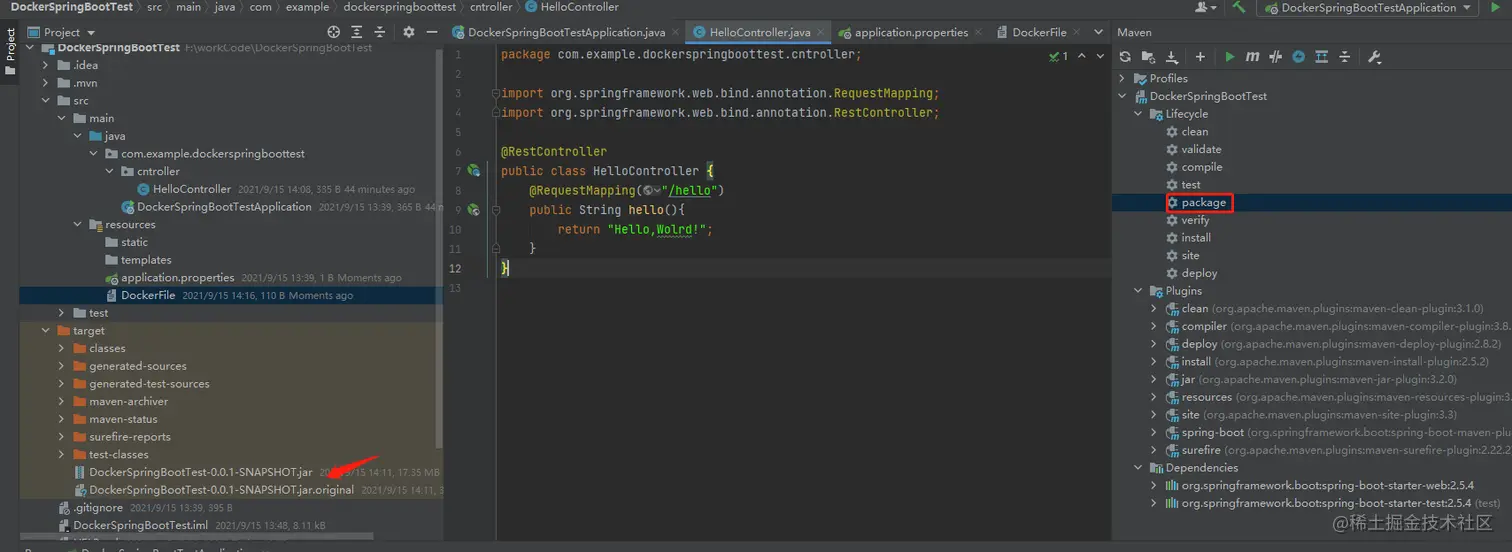Image resolution: width=1512 pixels, height=552 pixels.
Task: Collapse the Maven Lifecycle node
Action: 1138,114
